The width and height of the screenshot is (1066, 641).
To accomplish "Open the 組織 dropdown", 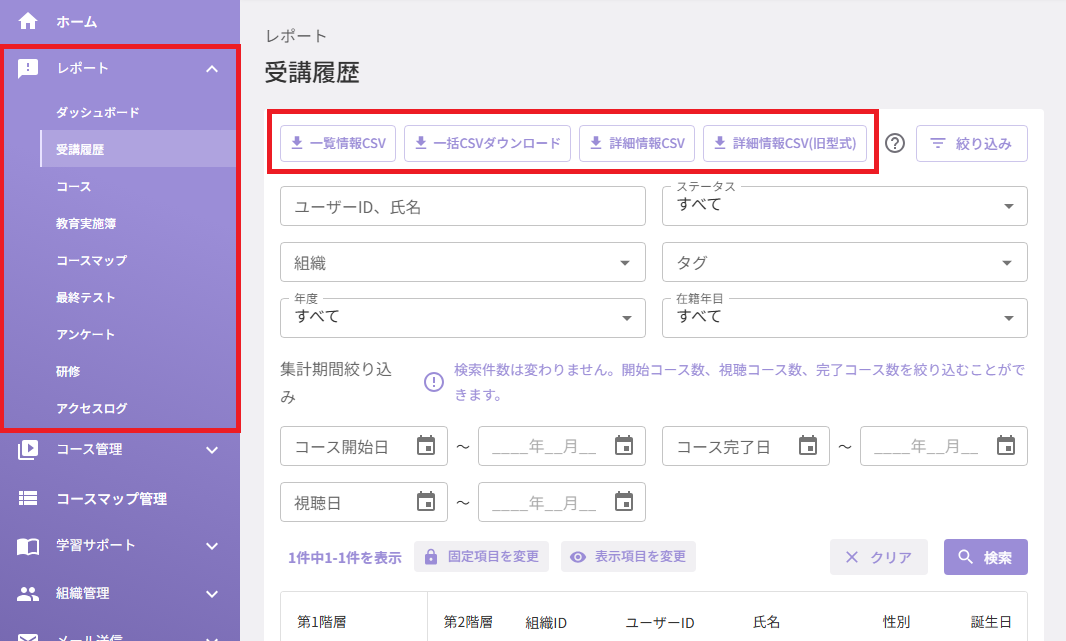I will click(x=462, y=262).
